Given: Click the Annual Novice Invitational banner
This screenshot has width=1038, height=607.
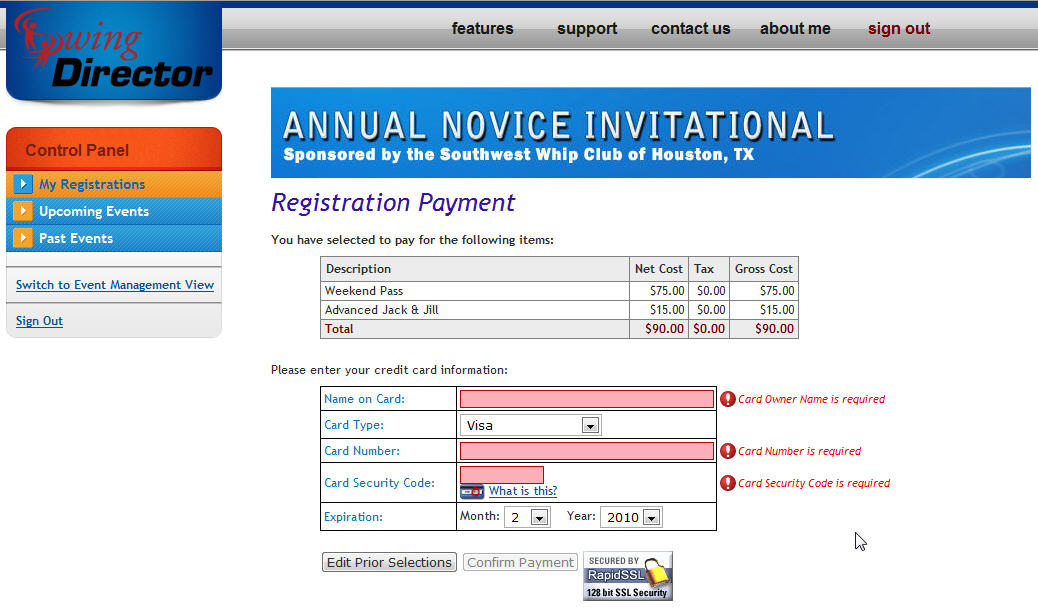Looking at the screenshot, I should (651, 132).
